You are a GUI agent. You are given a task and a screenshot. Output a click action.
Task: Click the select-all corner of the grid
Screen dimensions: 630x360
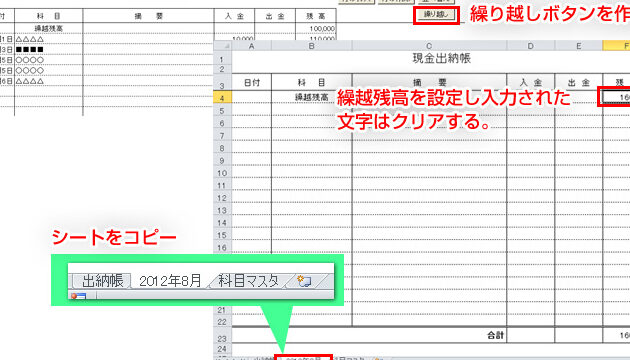tap(223, 46)
